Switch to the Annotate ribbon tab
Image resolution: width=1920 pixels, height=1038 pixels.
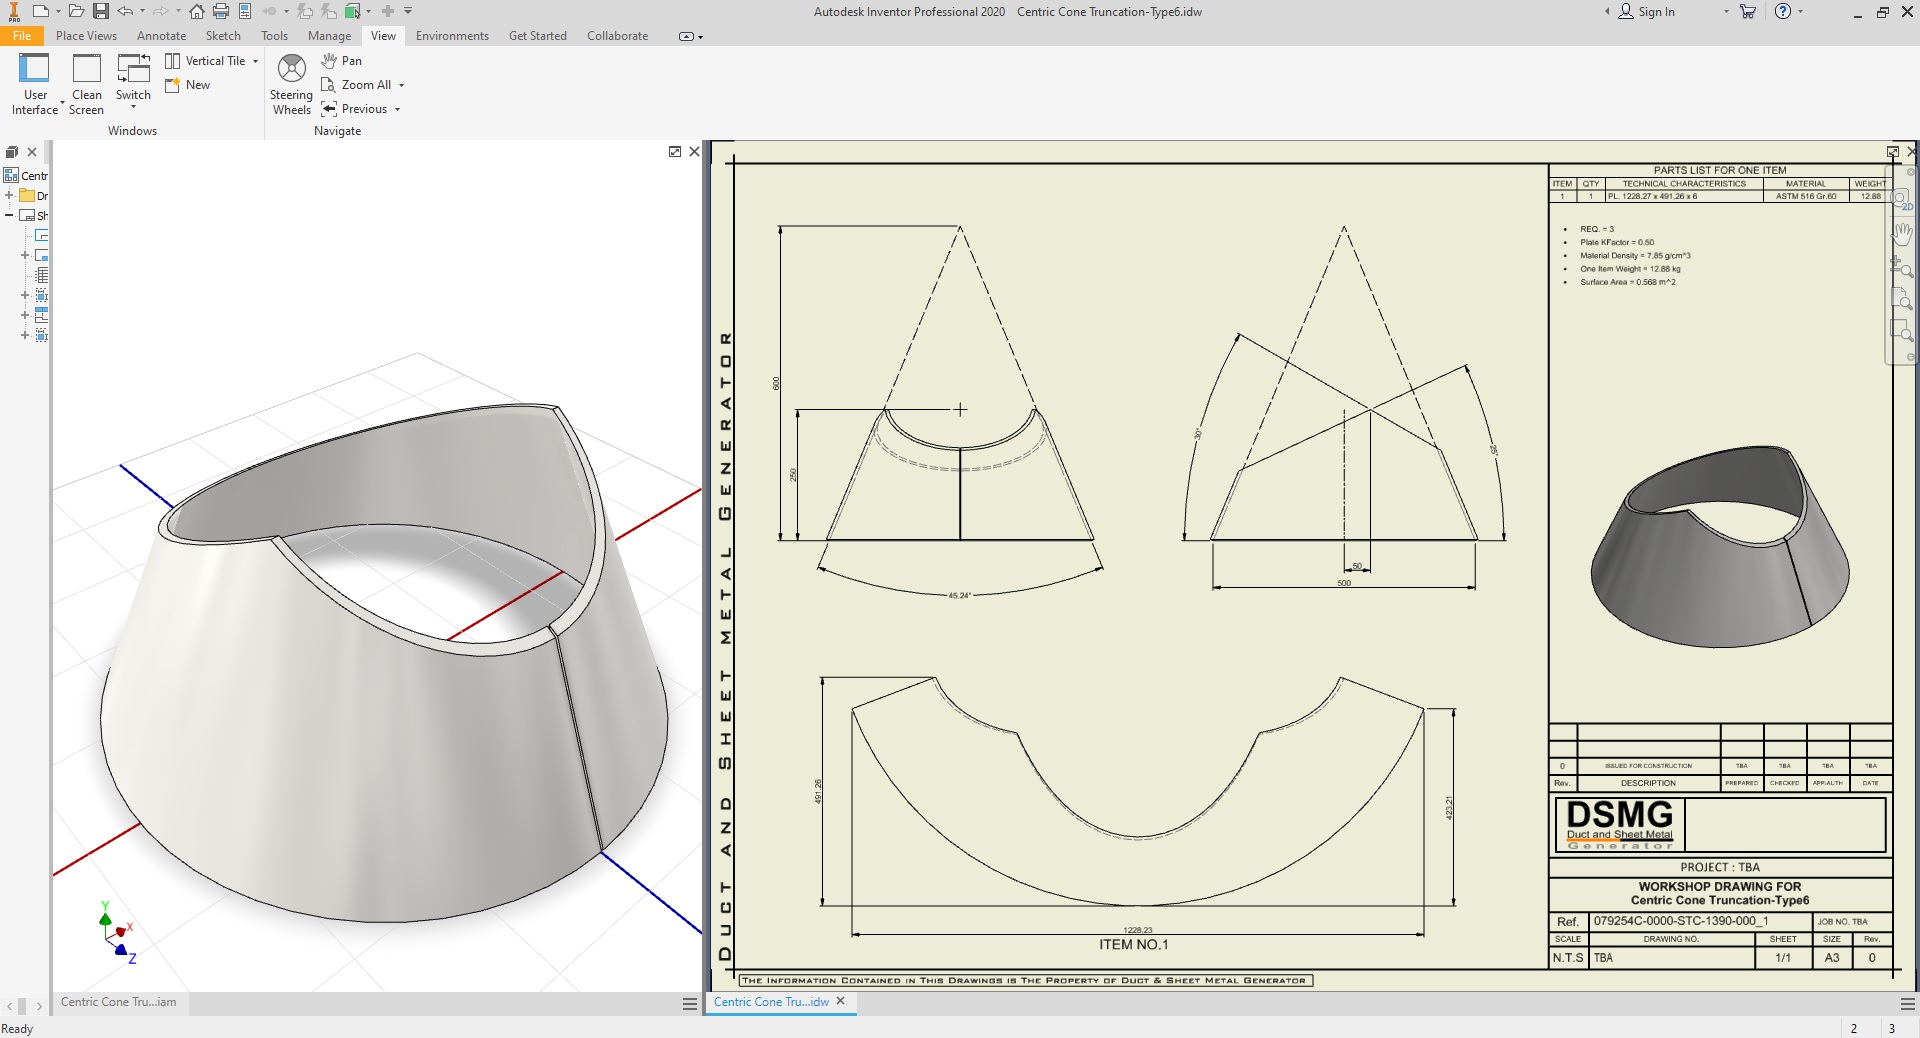tap(161, 36)
